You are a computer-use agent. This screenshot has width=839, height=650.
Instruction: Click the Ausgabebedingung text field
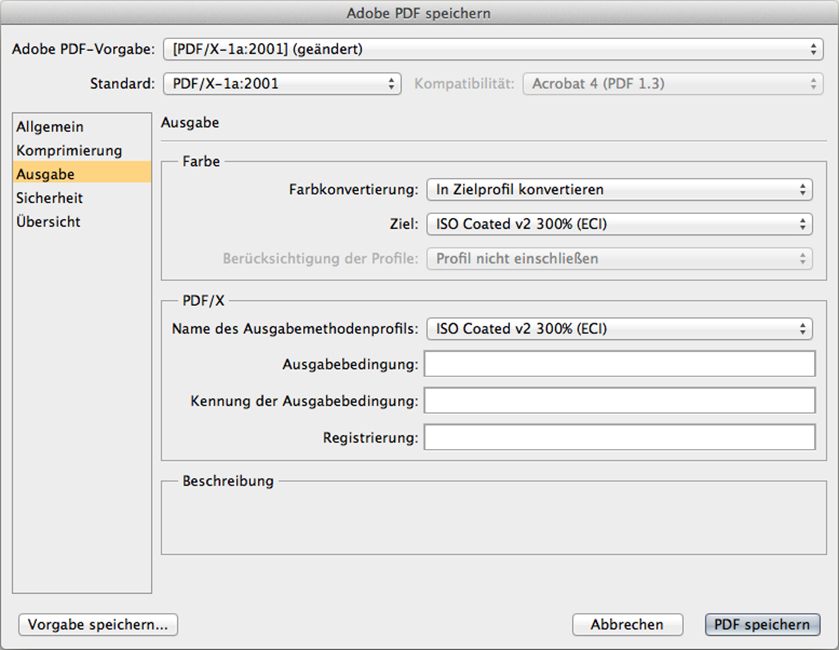[x=620, y=364]
